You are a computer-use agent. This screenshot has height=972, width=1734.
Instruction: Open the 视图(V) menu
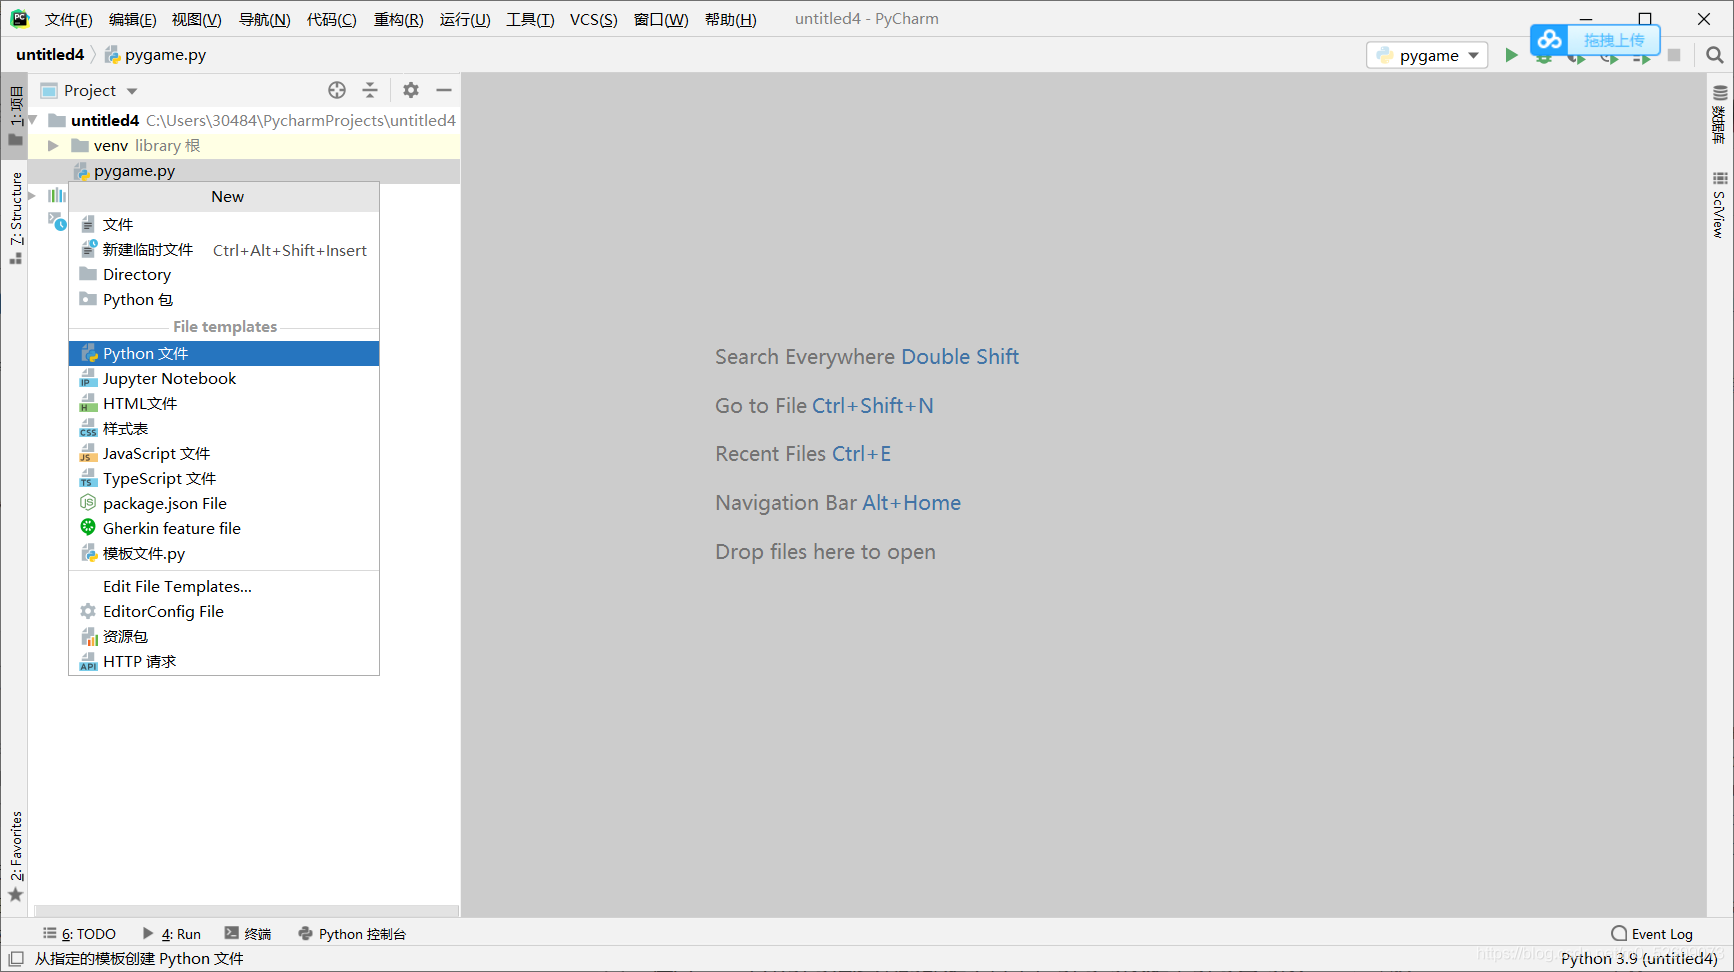click(196, 19)
